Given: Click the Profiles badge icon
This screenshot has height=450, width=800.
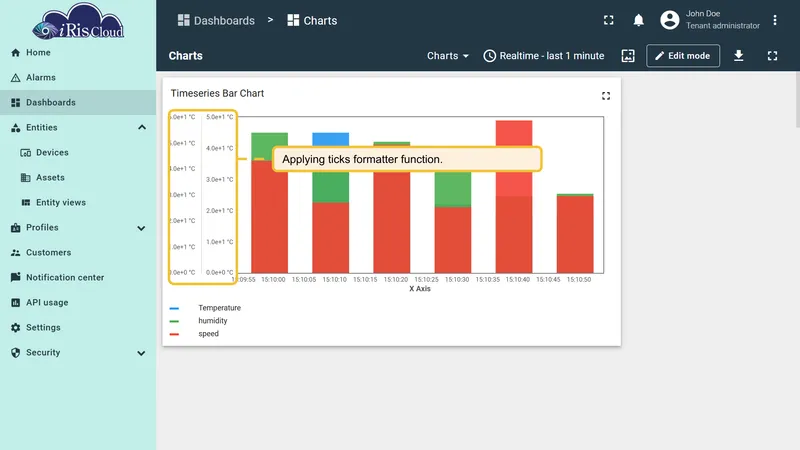Looking at the screenshot, I should 15,228.
